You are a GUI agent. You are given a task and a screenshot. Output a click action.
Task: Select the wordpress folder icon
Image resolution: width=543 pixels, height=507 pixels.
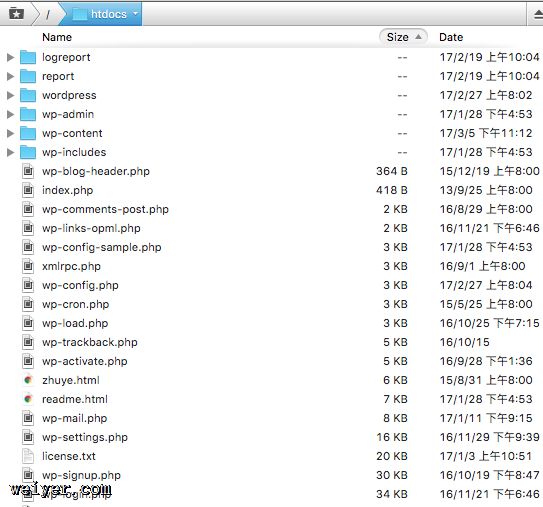pos(28,95)
